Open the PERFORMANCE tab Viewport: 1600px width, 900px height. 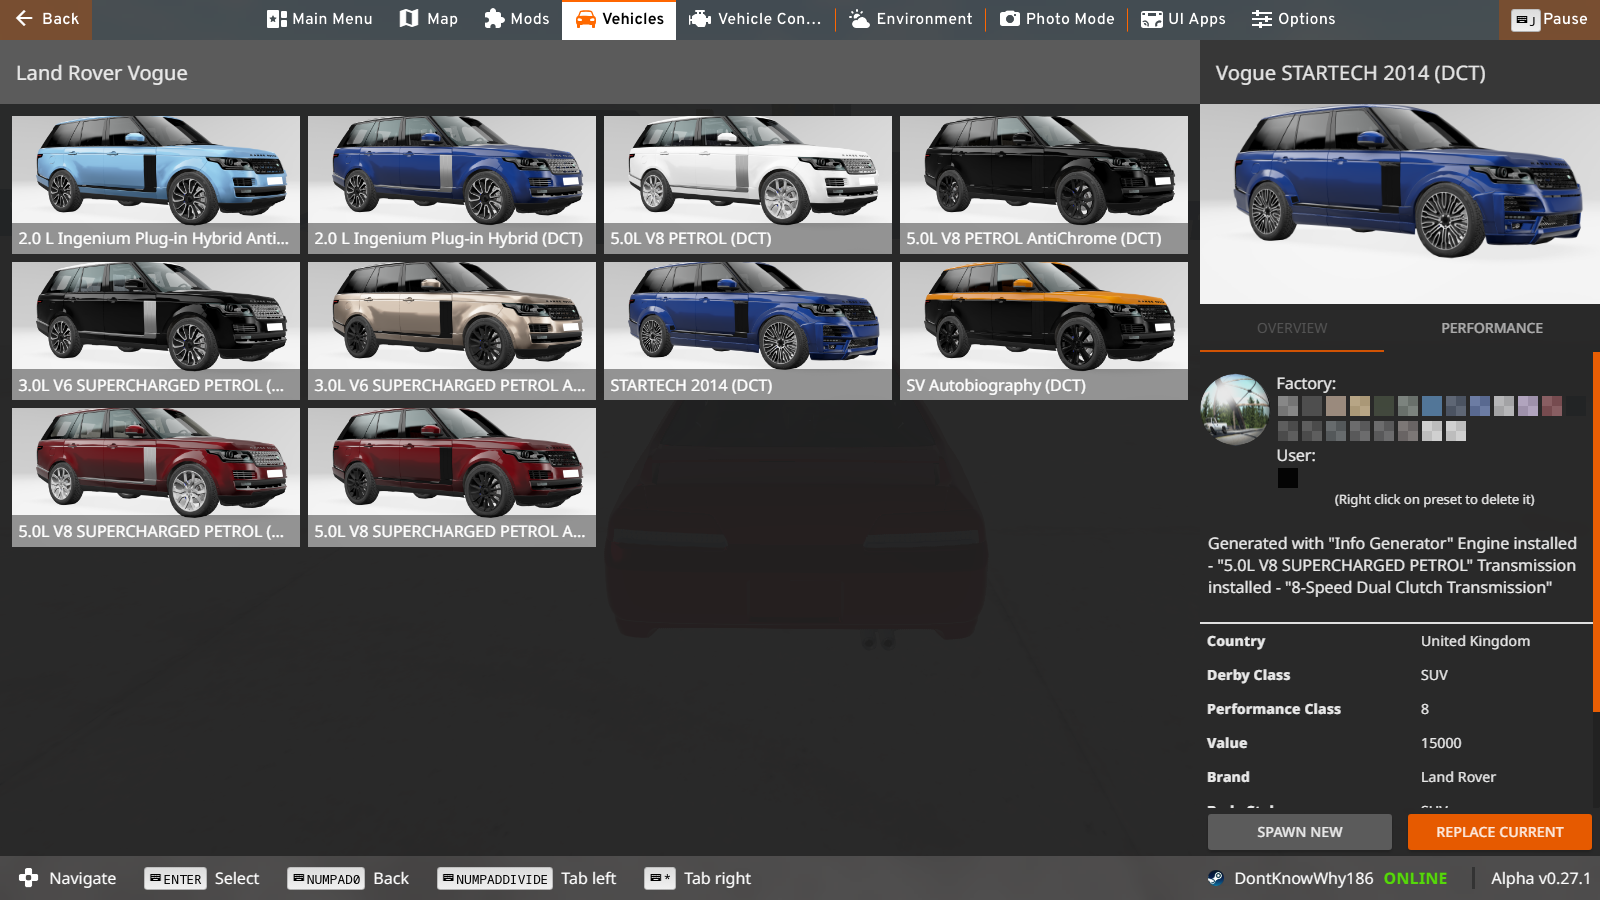[1492, 328]
